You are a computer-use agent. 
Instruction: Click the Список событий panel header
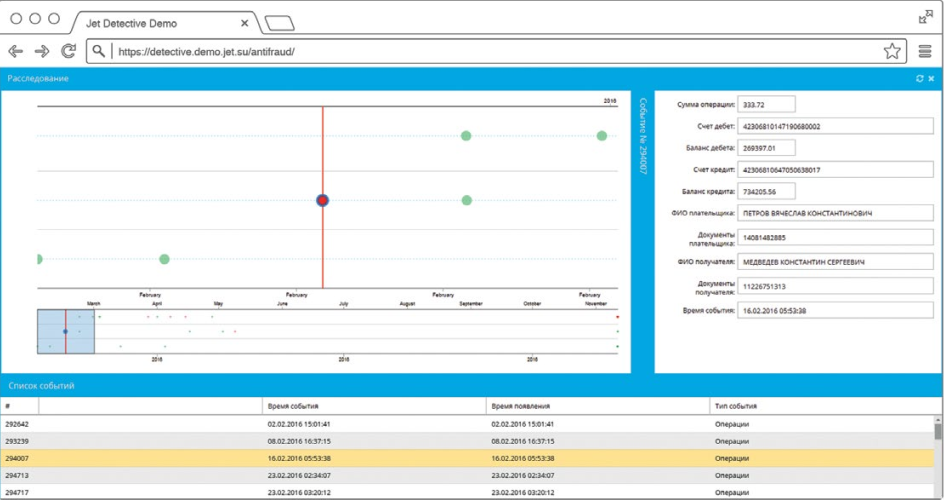(471, 386)
